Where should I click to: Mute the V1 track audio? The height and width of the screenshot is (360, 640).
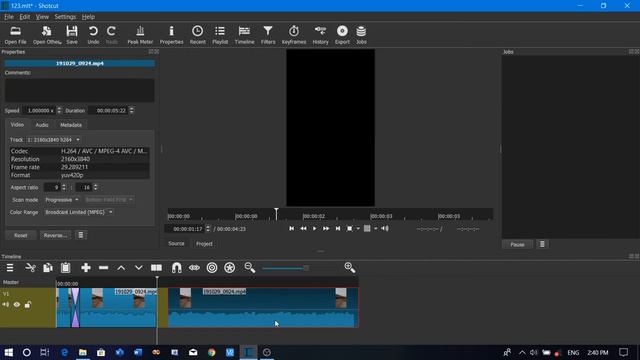point(6,304)
